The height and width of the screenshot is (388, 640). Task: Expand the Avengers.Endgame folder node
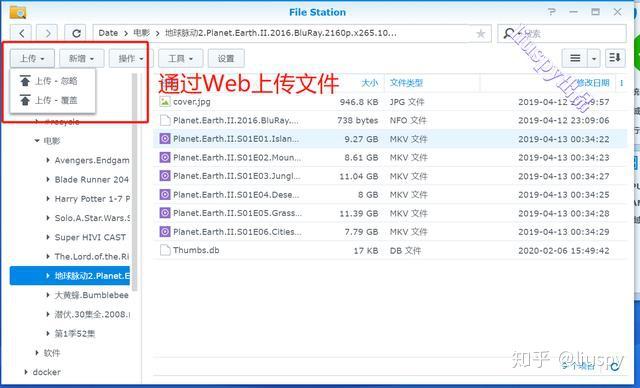tap(48, 160)
